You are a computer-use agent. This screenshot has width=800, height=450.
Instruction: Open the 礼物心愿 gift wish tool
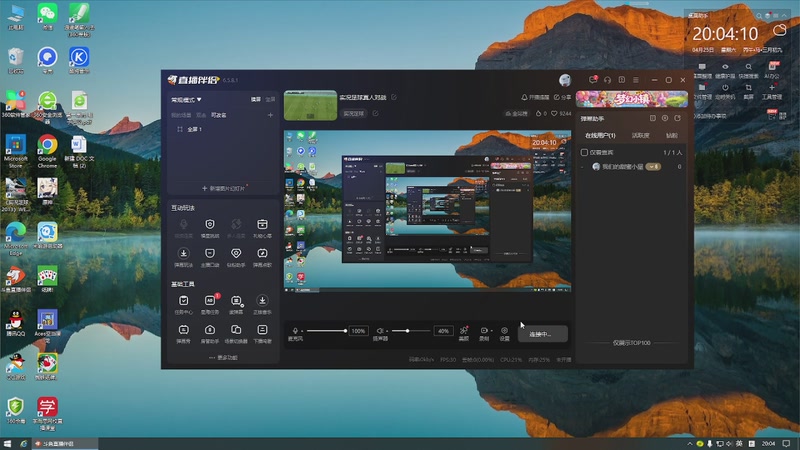click(x=262, y=228)
